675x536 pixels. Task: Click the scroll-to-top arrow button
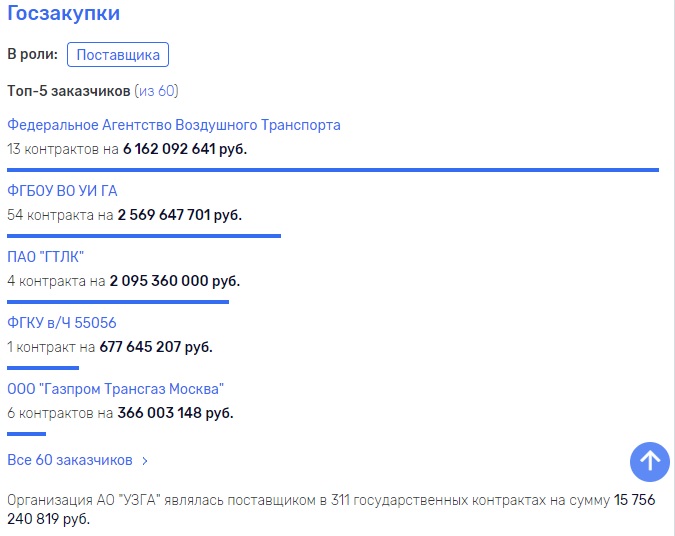pyautogui.click(x=650, y=460)
